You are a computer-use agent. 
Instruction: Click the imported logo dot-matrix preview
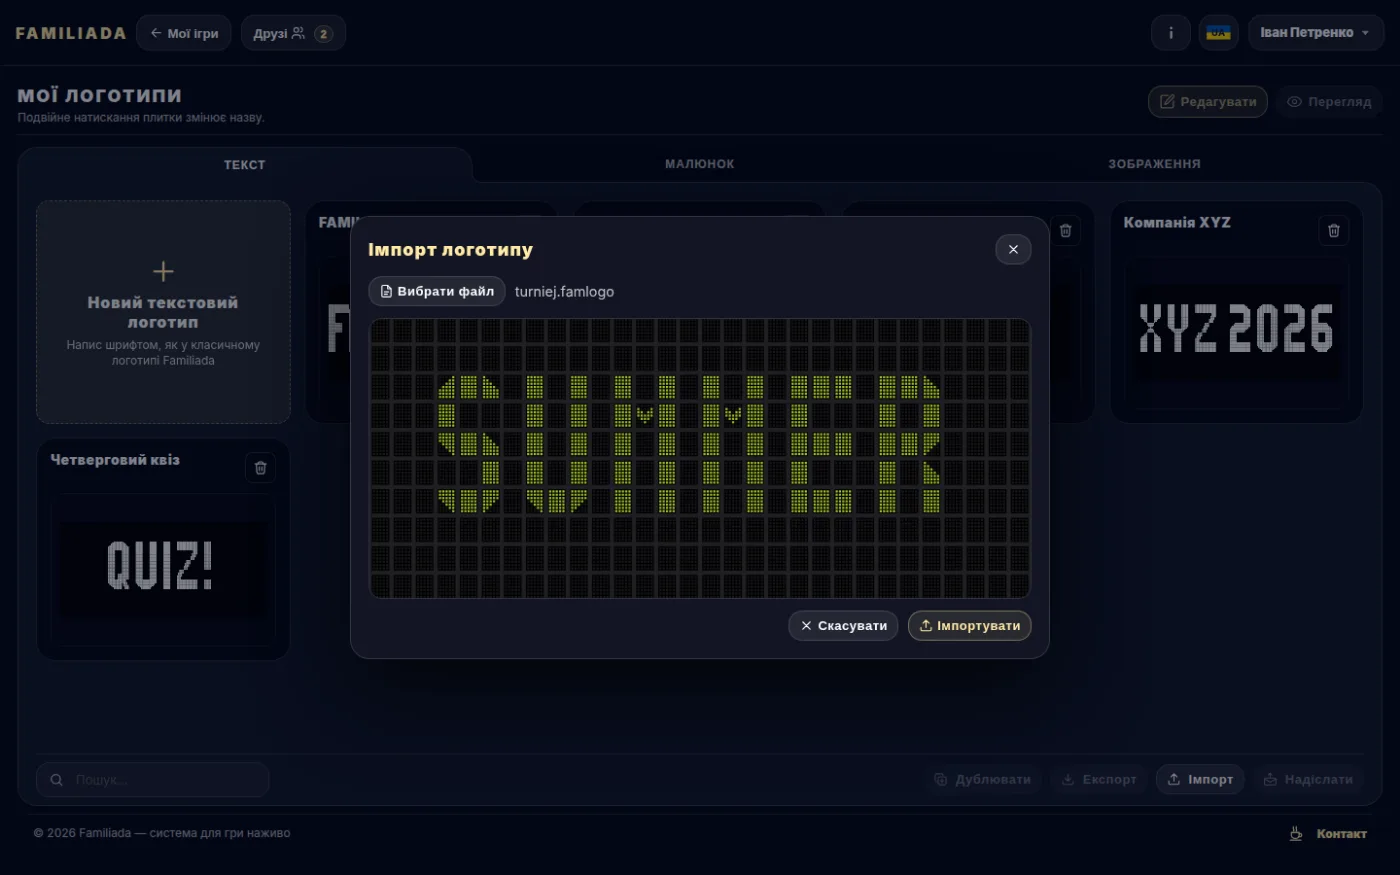point(700,459)
